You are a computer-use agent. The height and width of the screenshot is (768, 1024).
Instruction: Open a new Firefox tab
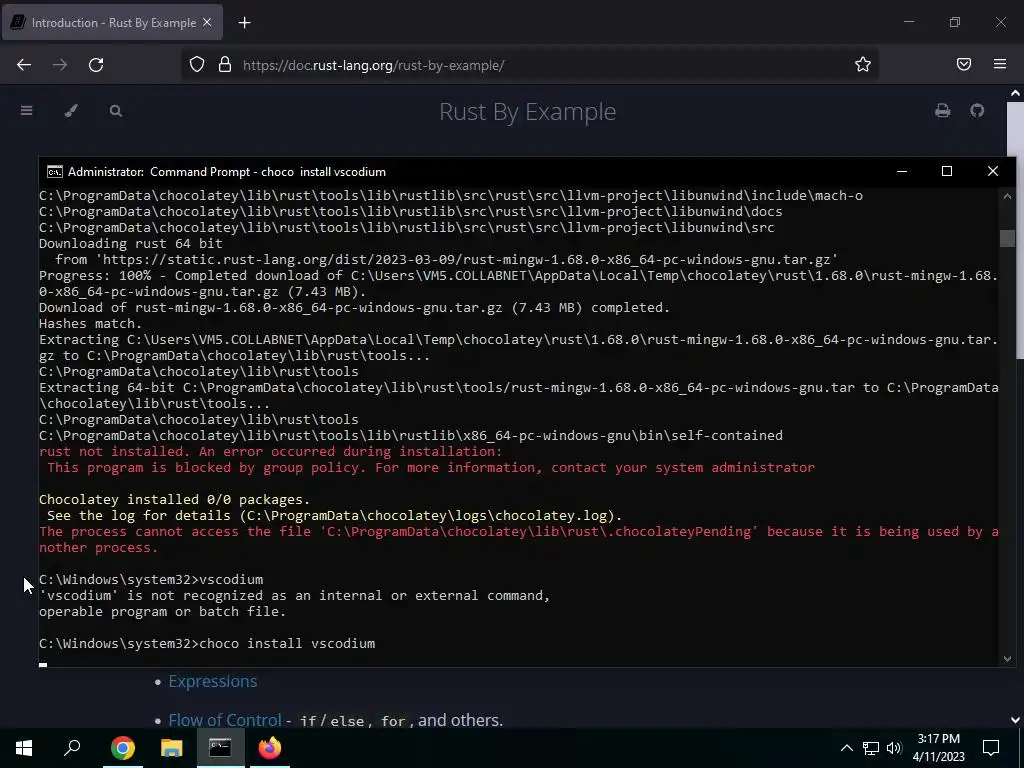coord(244,23)
